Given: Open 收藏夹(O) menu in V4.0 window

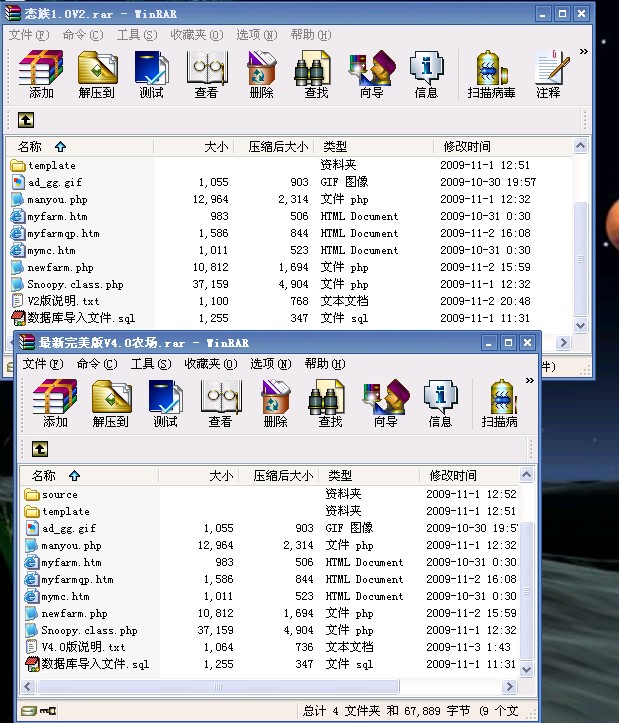Looking at the screenshot, I should 211,364.
